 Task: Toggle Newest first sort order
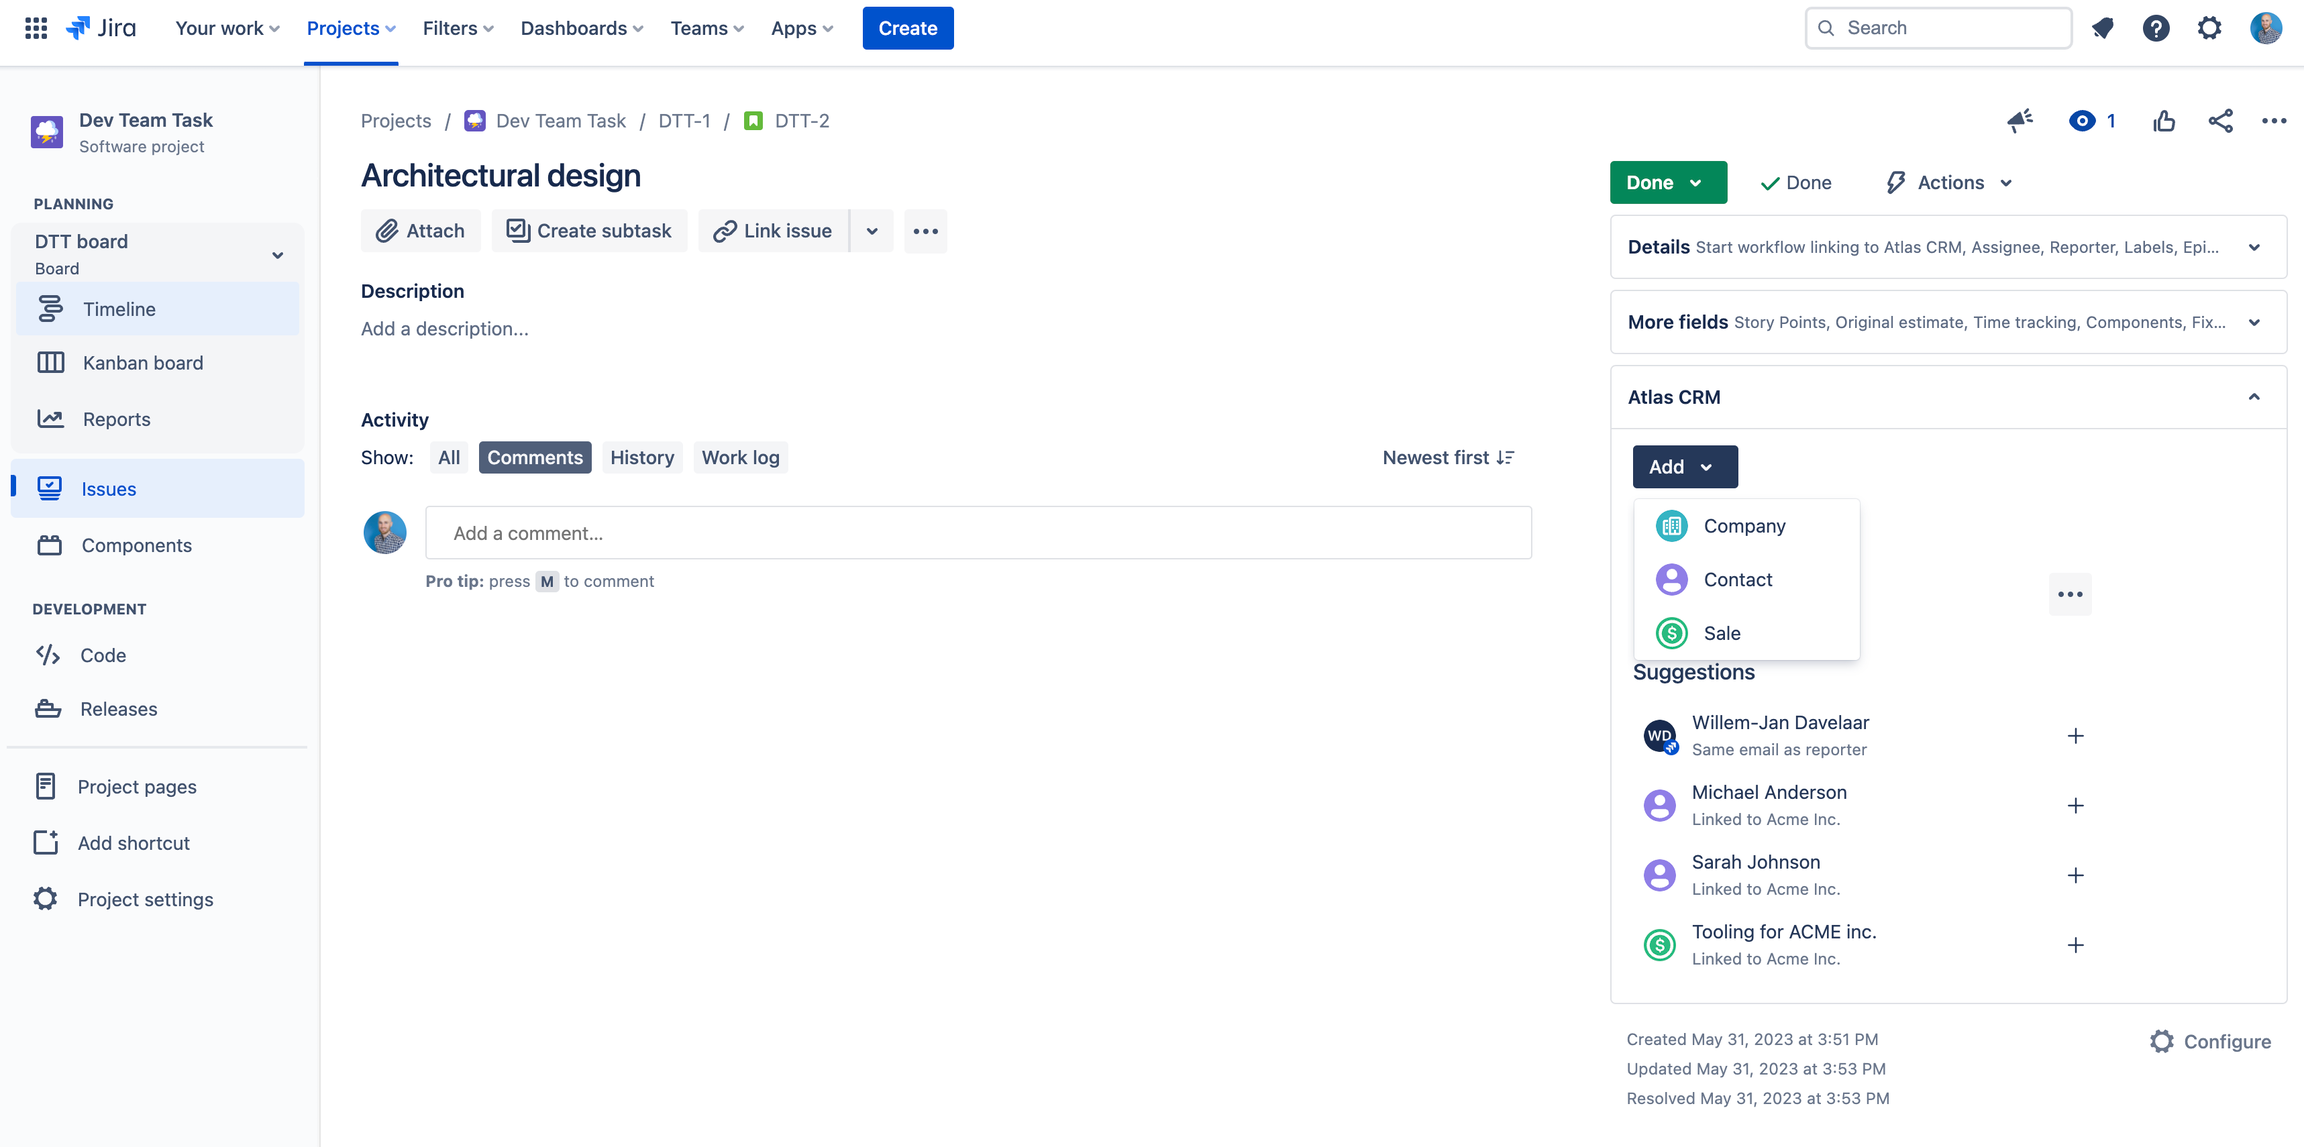pos(1448,457)
